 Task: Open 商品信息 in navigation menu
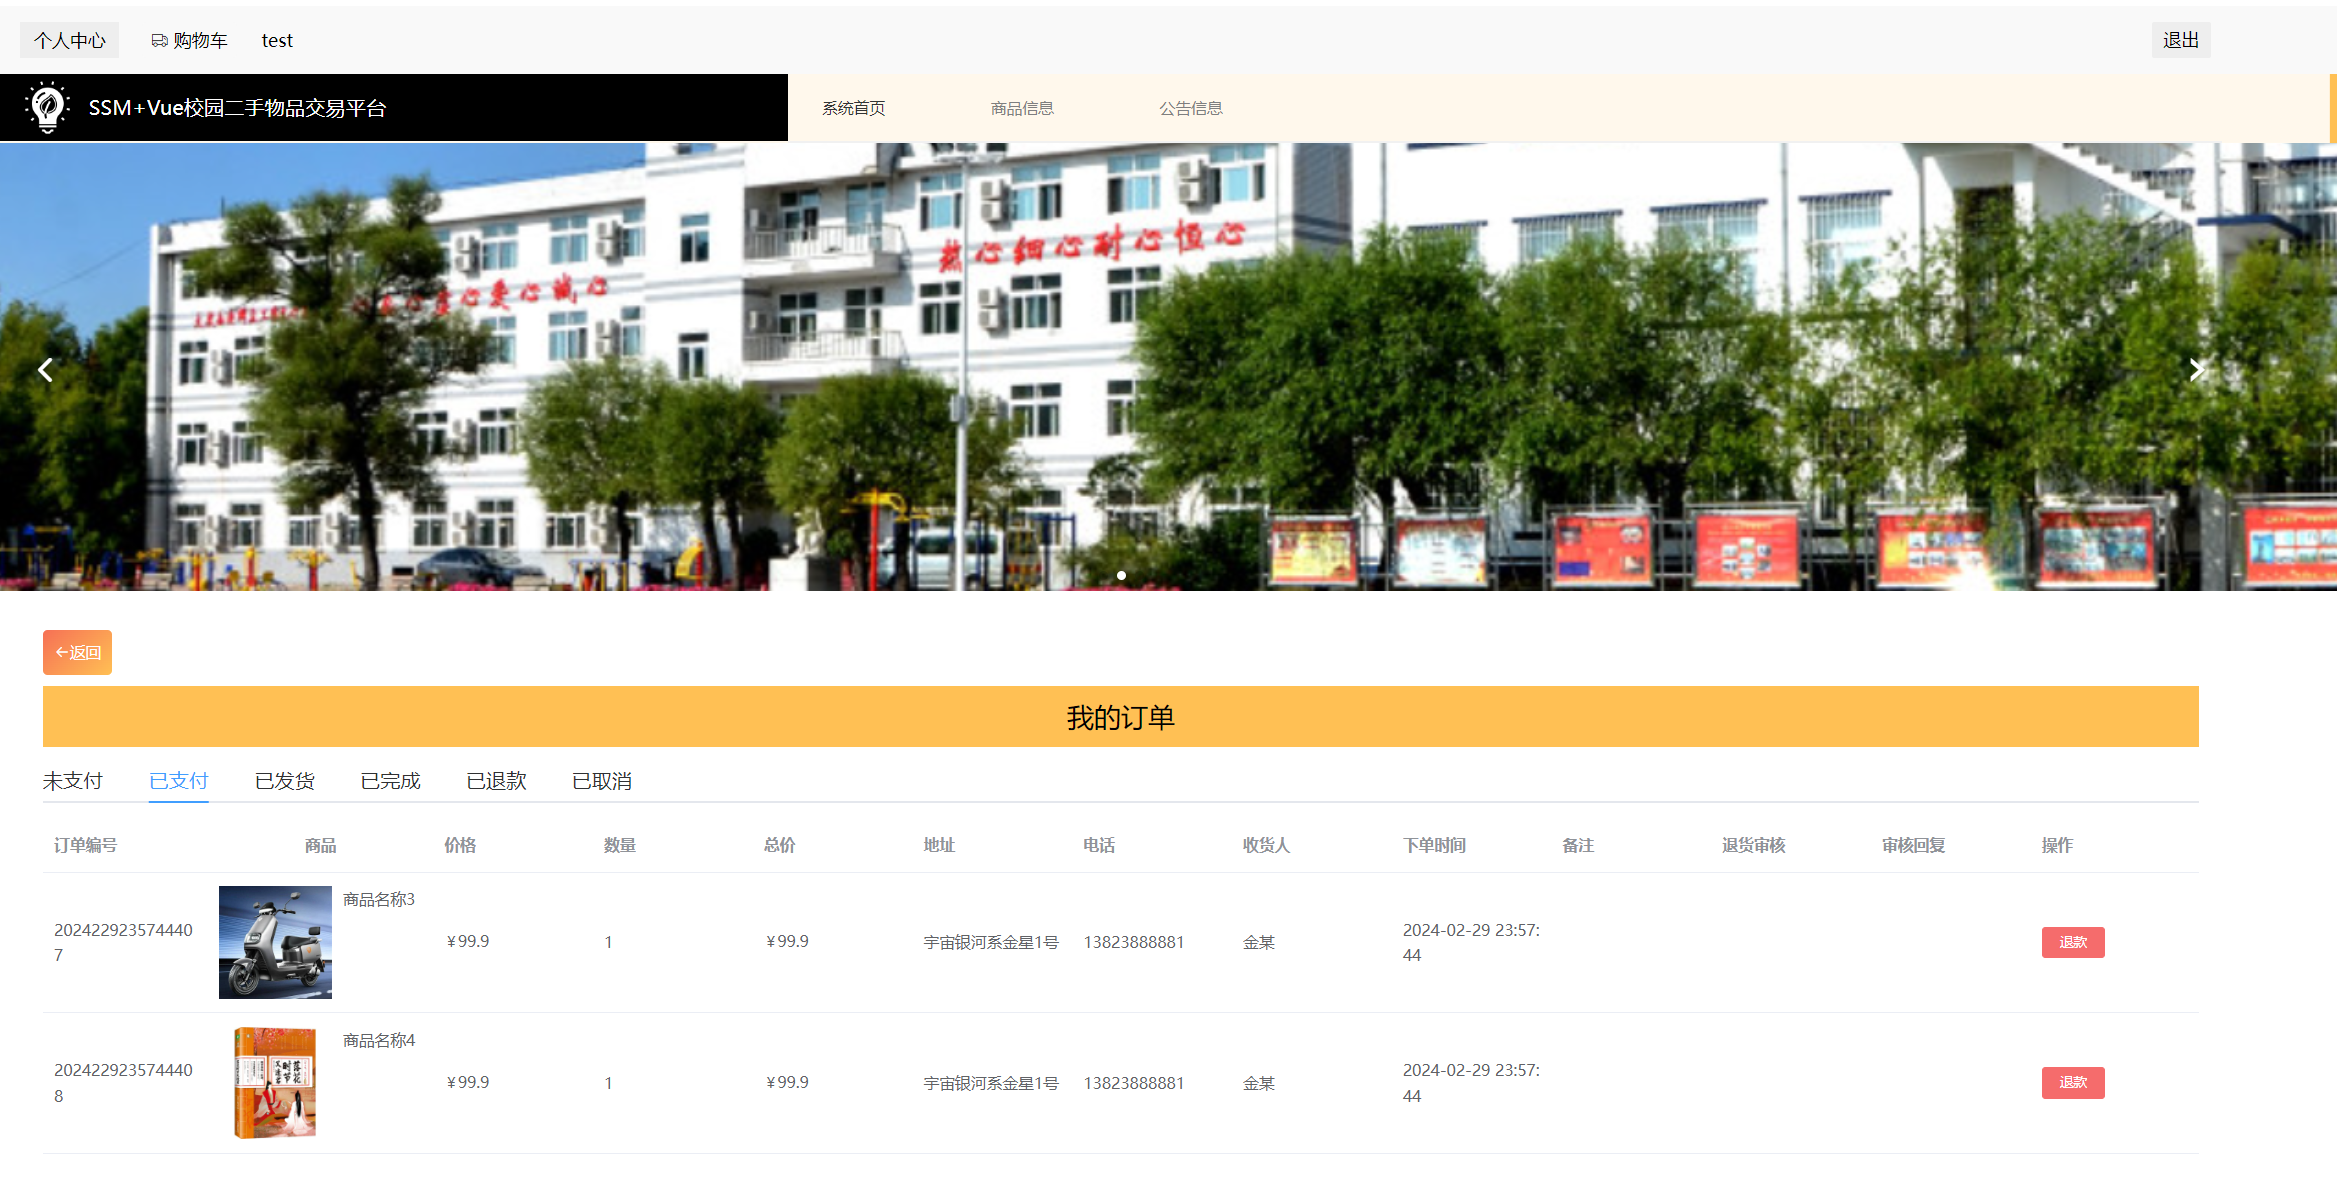pos(1021,108)
